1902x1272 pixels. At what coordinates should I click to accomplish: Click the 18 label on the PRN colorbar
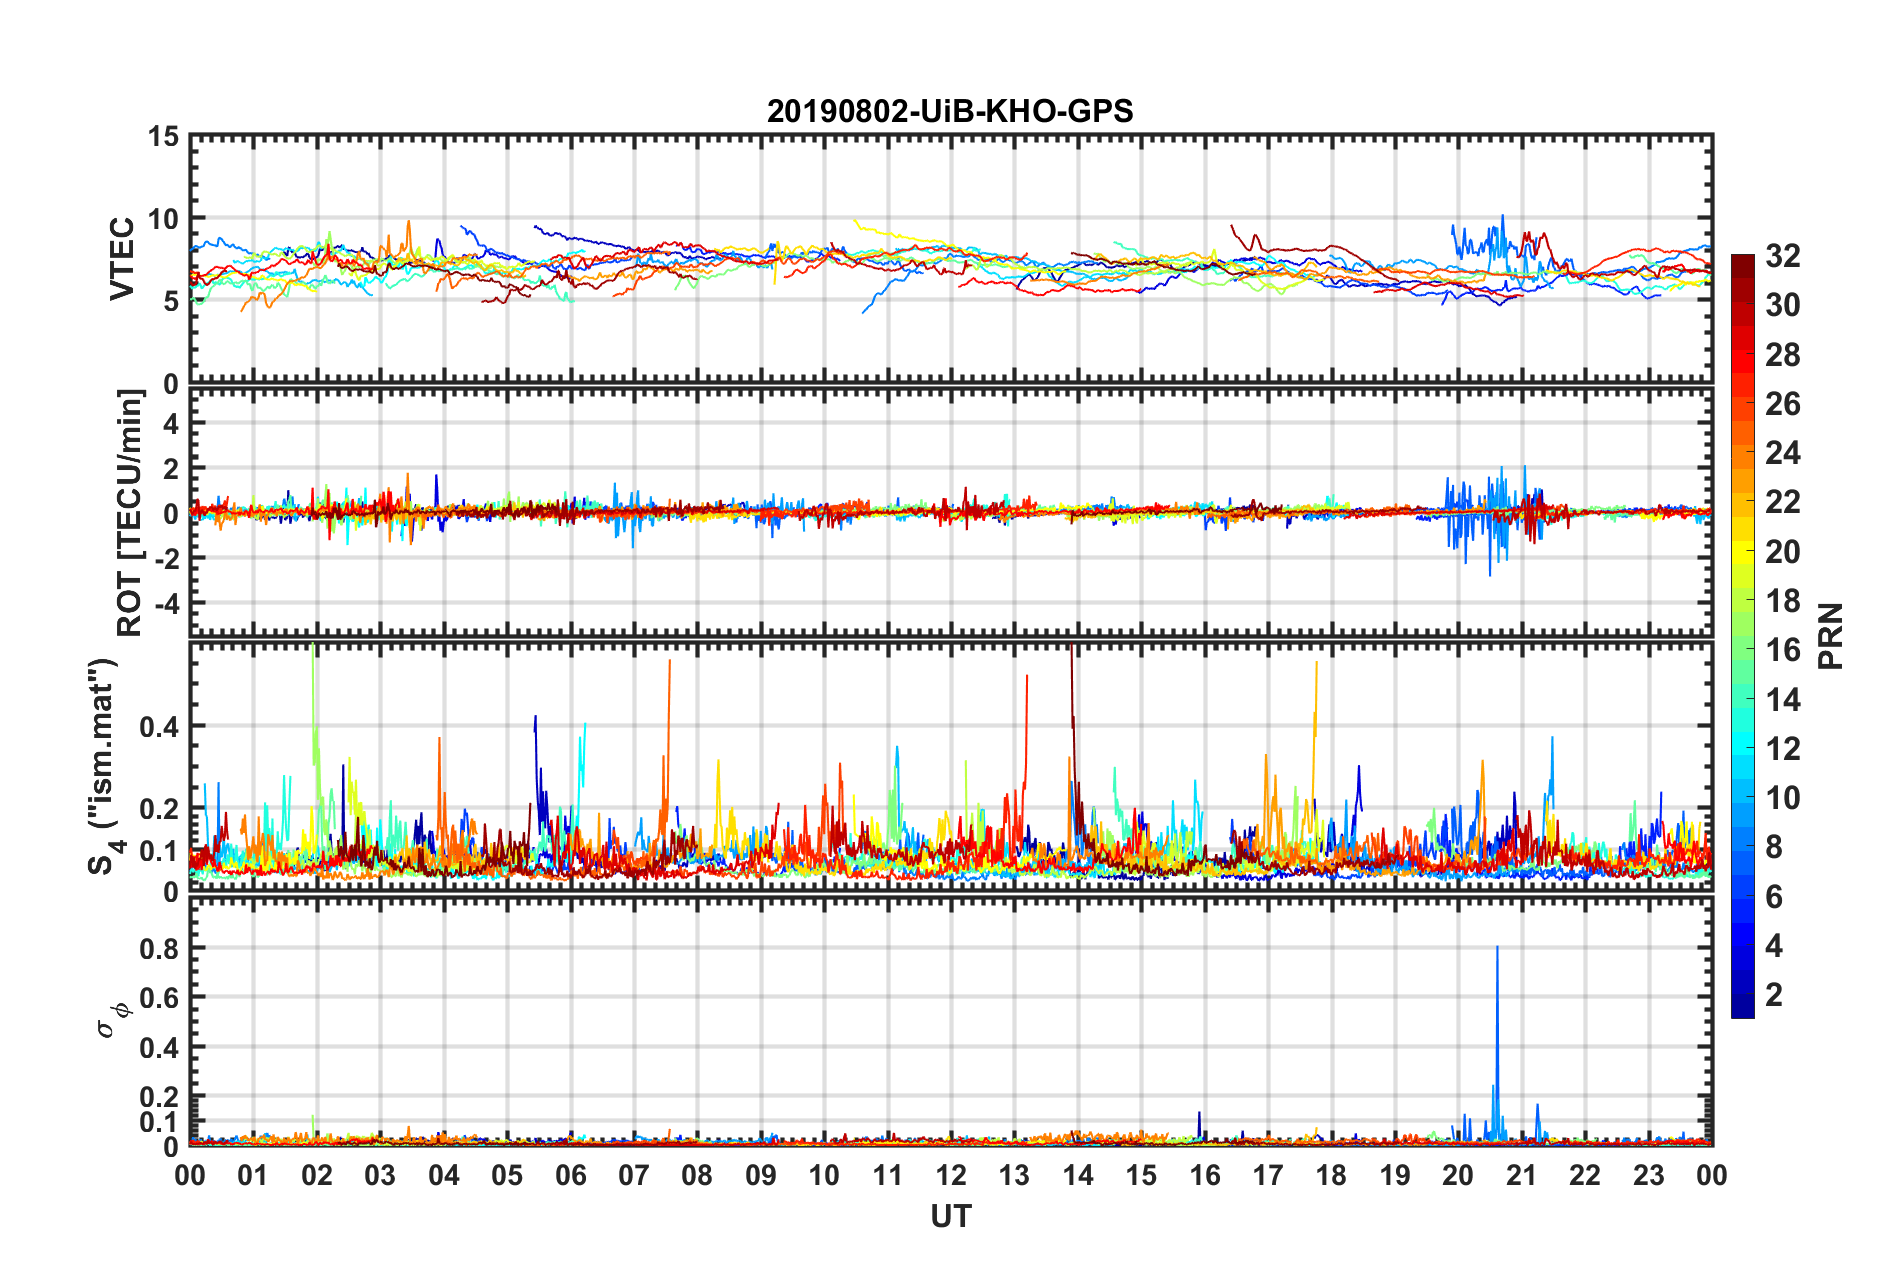pos(1782,601)
